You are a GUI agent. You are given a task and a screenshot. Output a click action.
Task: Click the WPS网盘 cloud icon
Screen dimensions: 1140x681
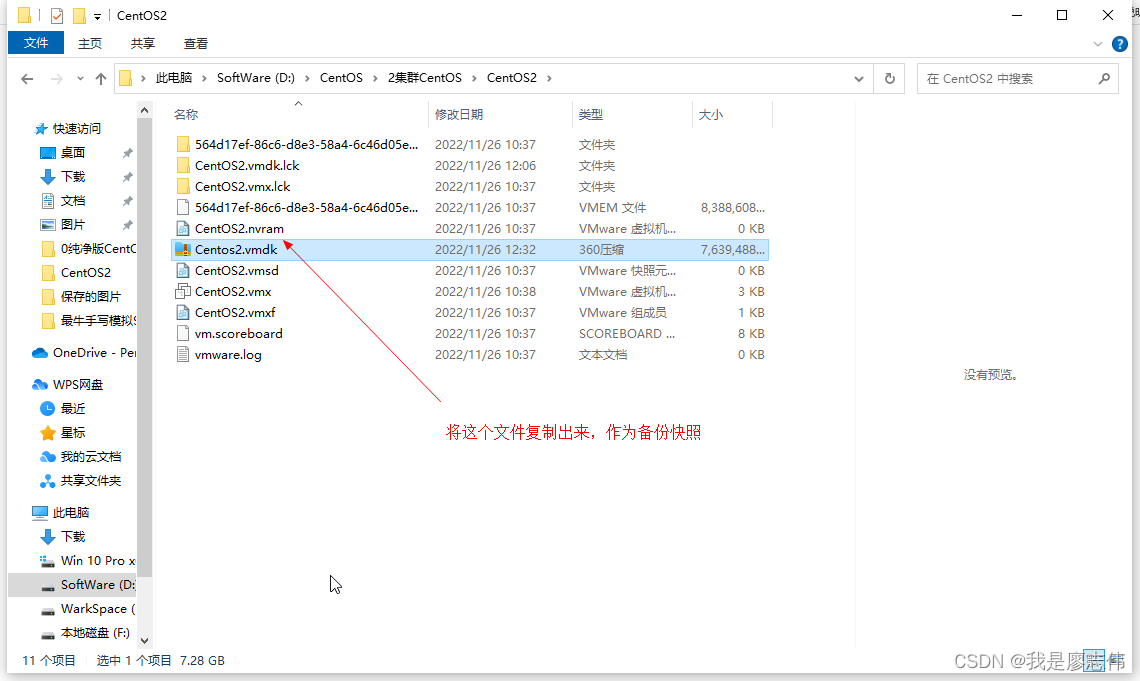(40, 384)
